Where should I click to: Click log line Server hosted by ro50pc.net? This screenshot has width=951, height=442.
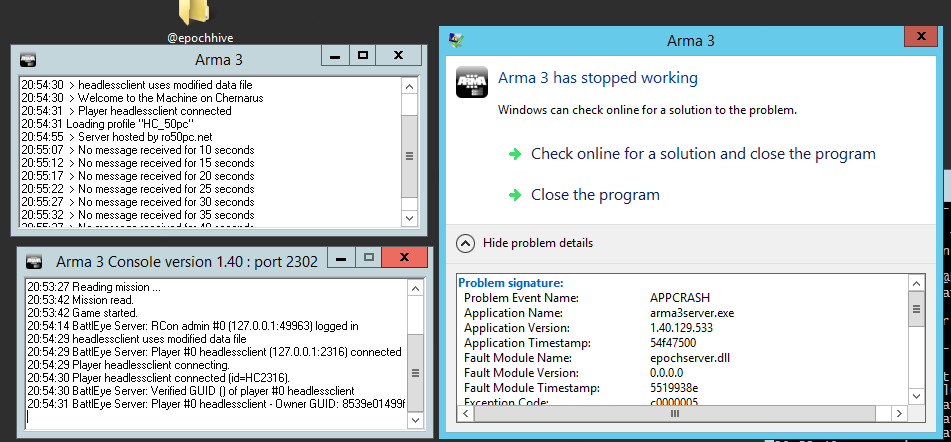click(x=117, y=137)
